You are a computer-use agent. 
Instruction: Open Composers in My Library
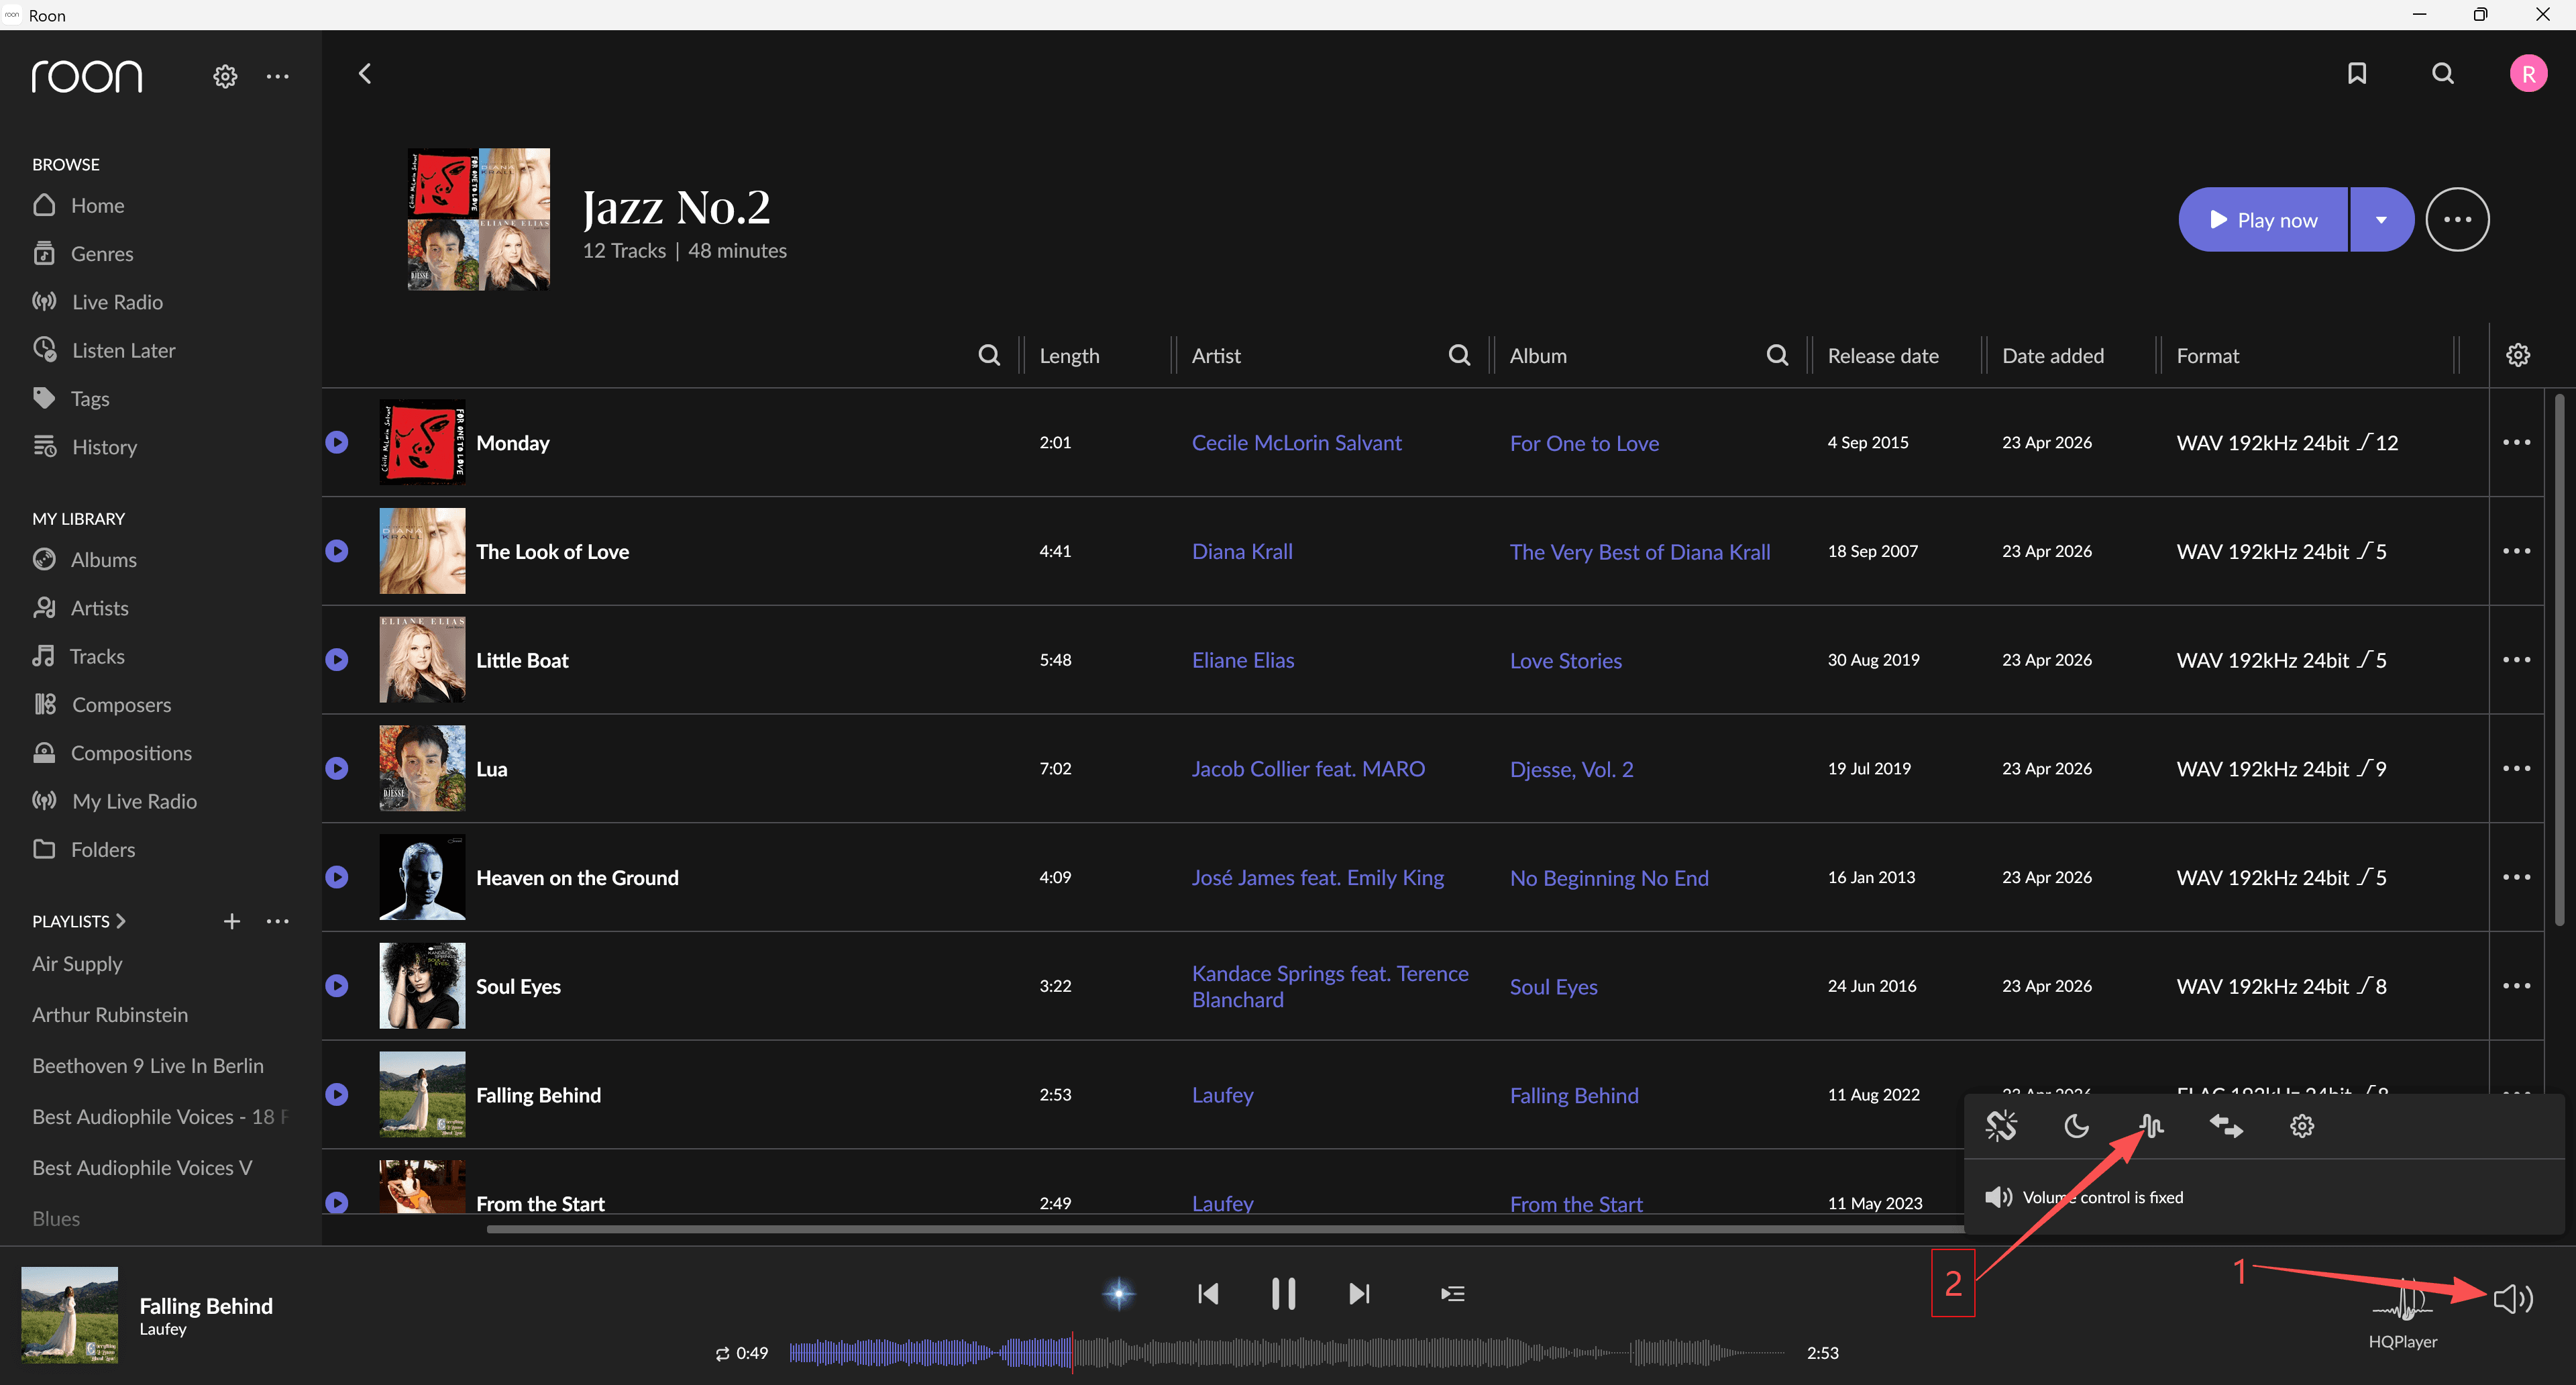click(102, 704)
